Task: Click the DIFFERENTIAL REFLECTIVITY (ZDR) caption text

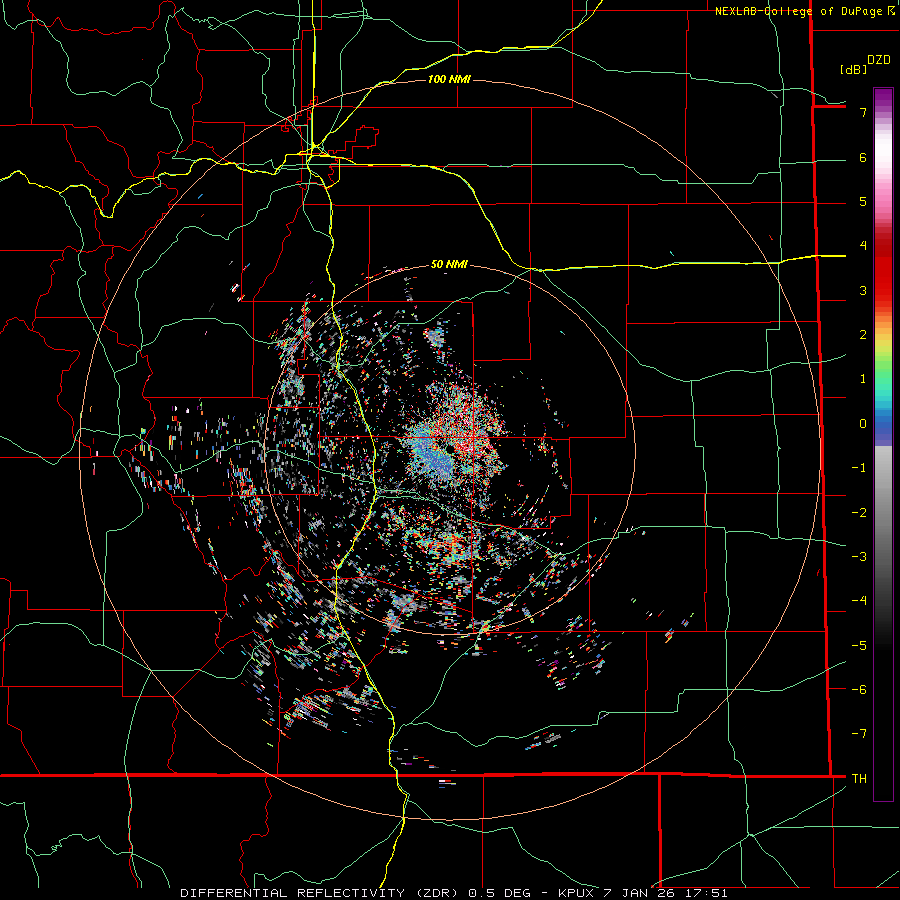Action: coord(320,893)
